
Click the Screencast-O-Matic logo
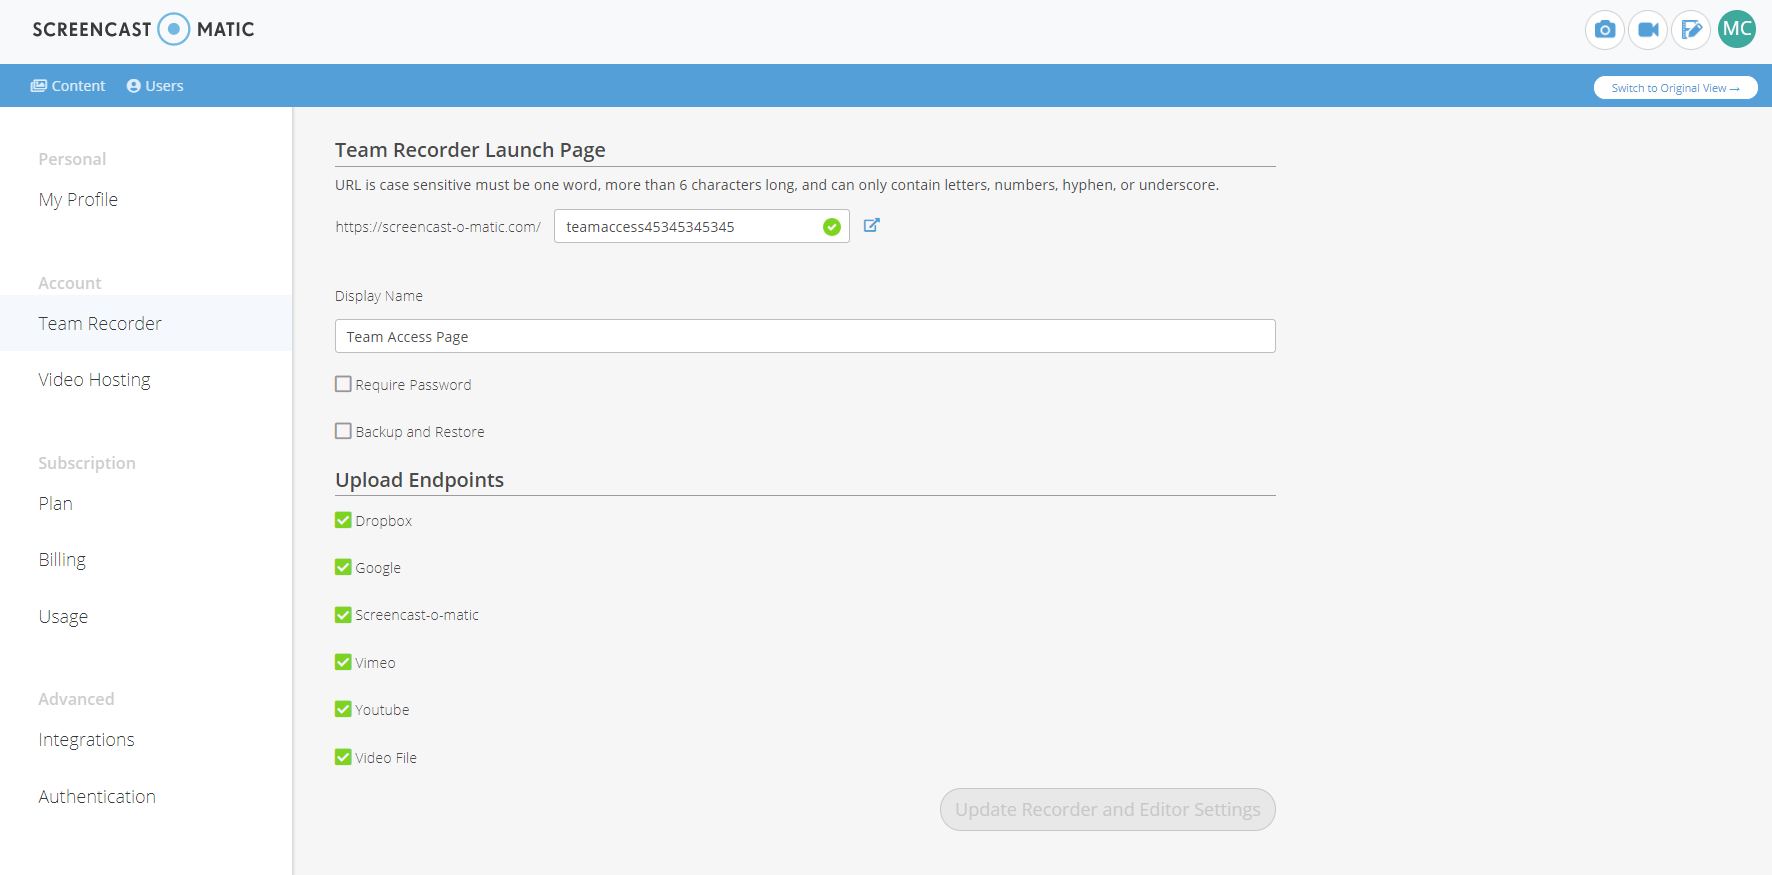coord(143,29)
